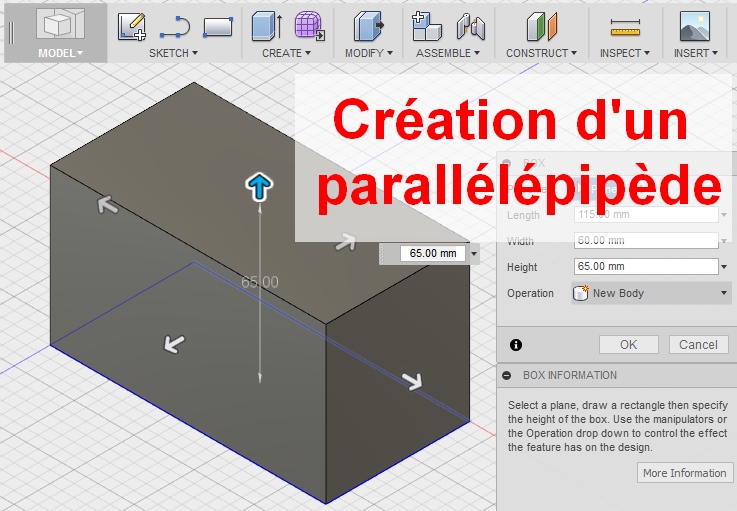Open the Height field dropdown arrow

point(724,267)
